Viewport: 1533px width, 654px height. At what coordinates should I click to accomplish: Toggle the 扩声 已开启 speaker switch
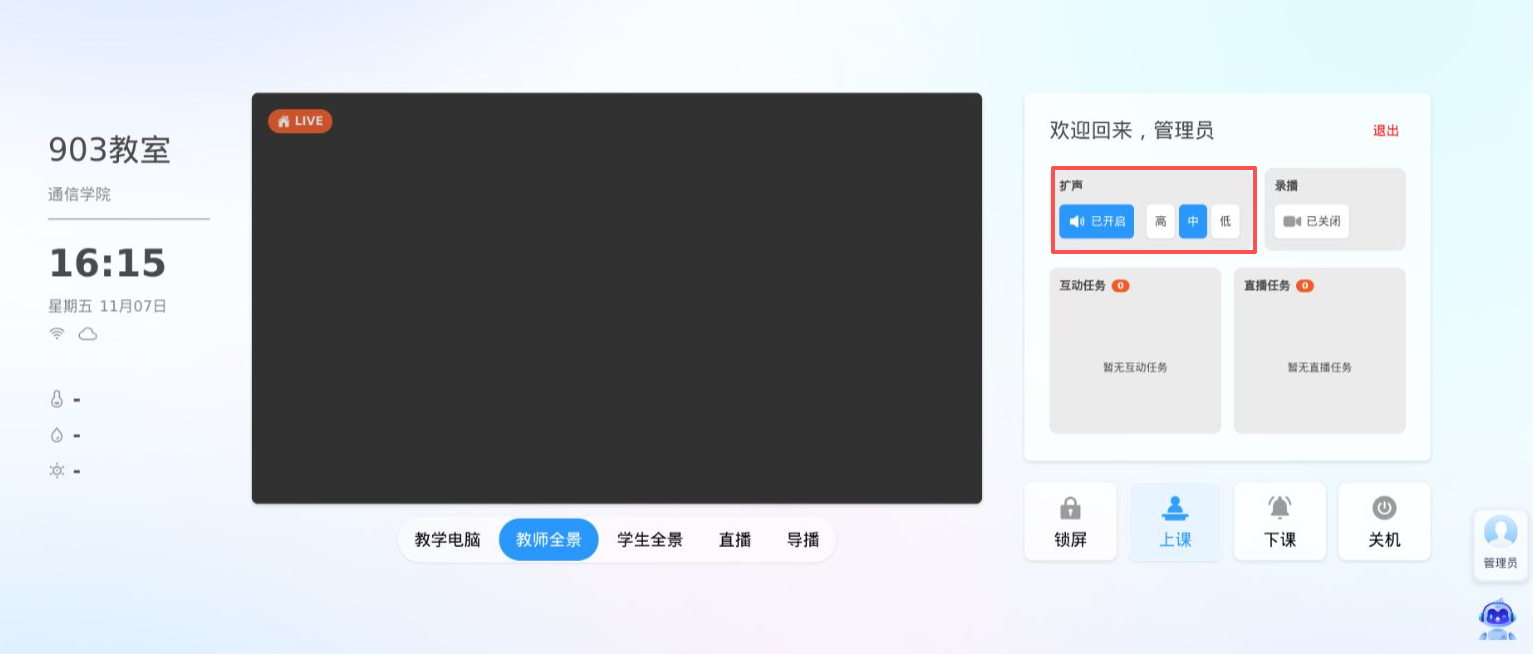(1096, 221)
